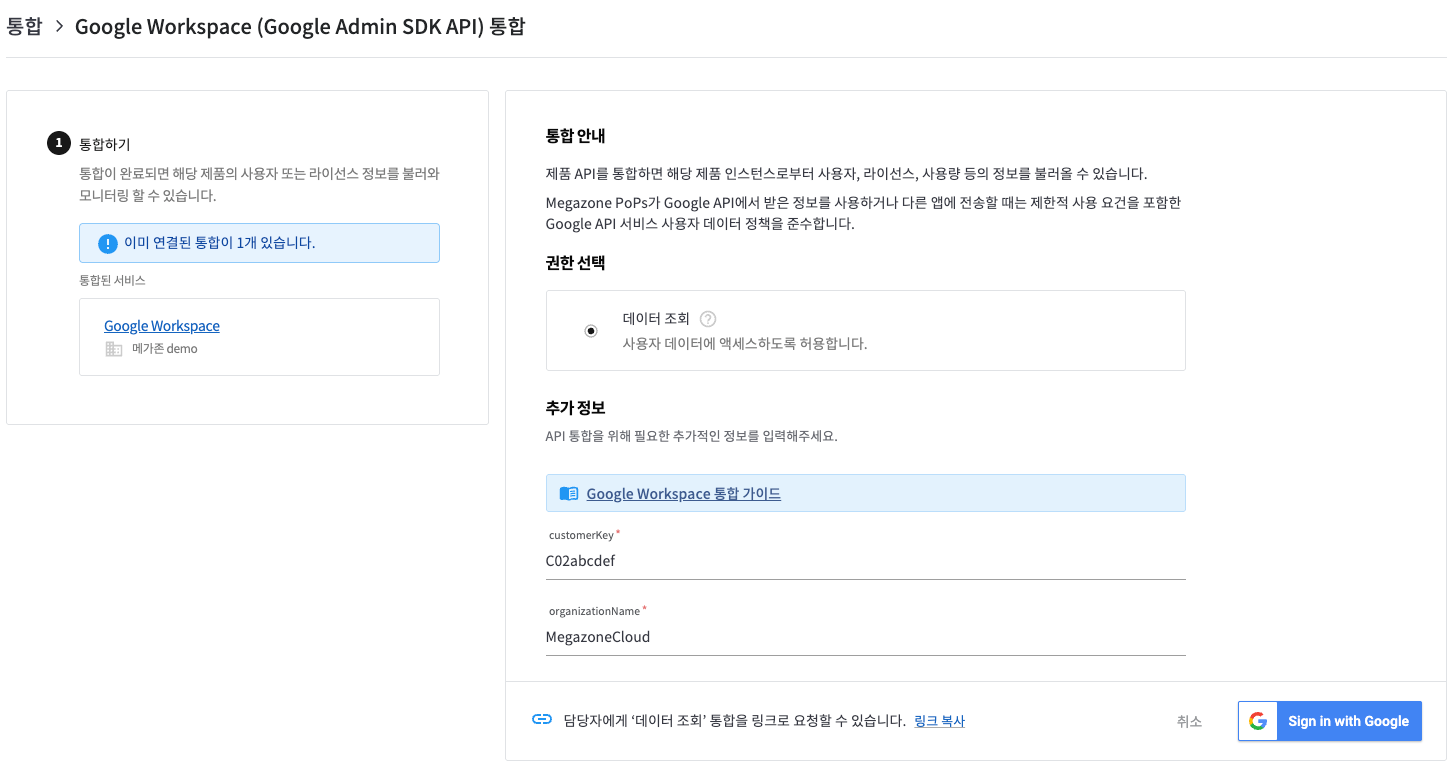Open the Google Workspace integrated service link
Screen dimensions: 1452x769
(x=162, y=326)
